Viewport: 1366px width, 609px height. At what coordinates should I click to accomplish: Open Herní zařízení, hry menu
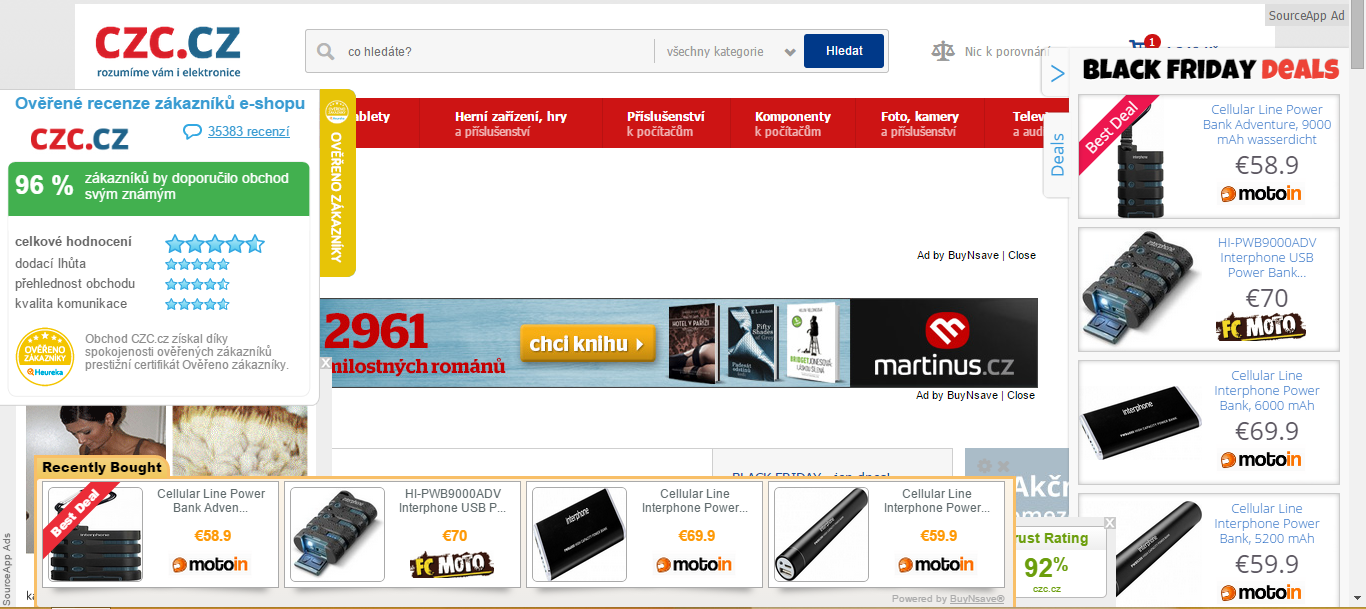click(511, 123)
